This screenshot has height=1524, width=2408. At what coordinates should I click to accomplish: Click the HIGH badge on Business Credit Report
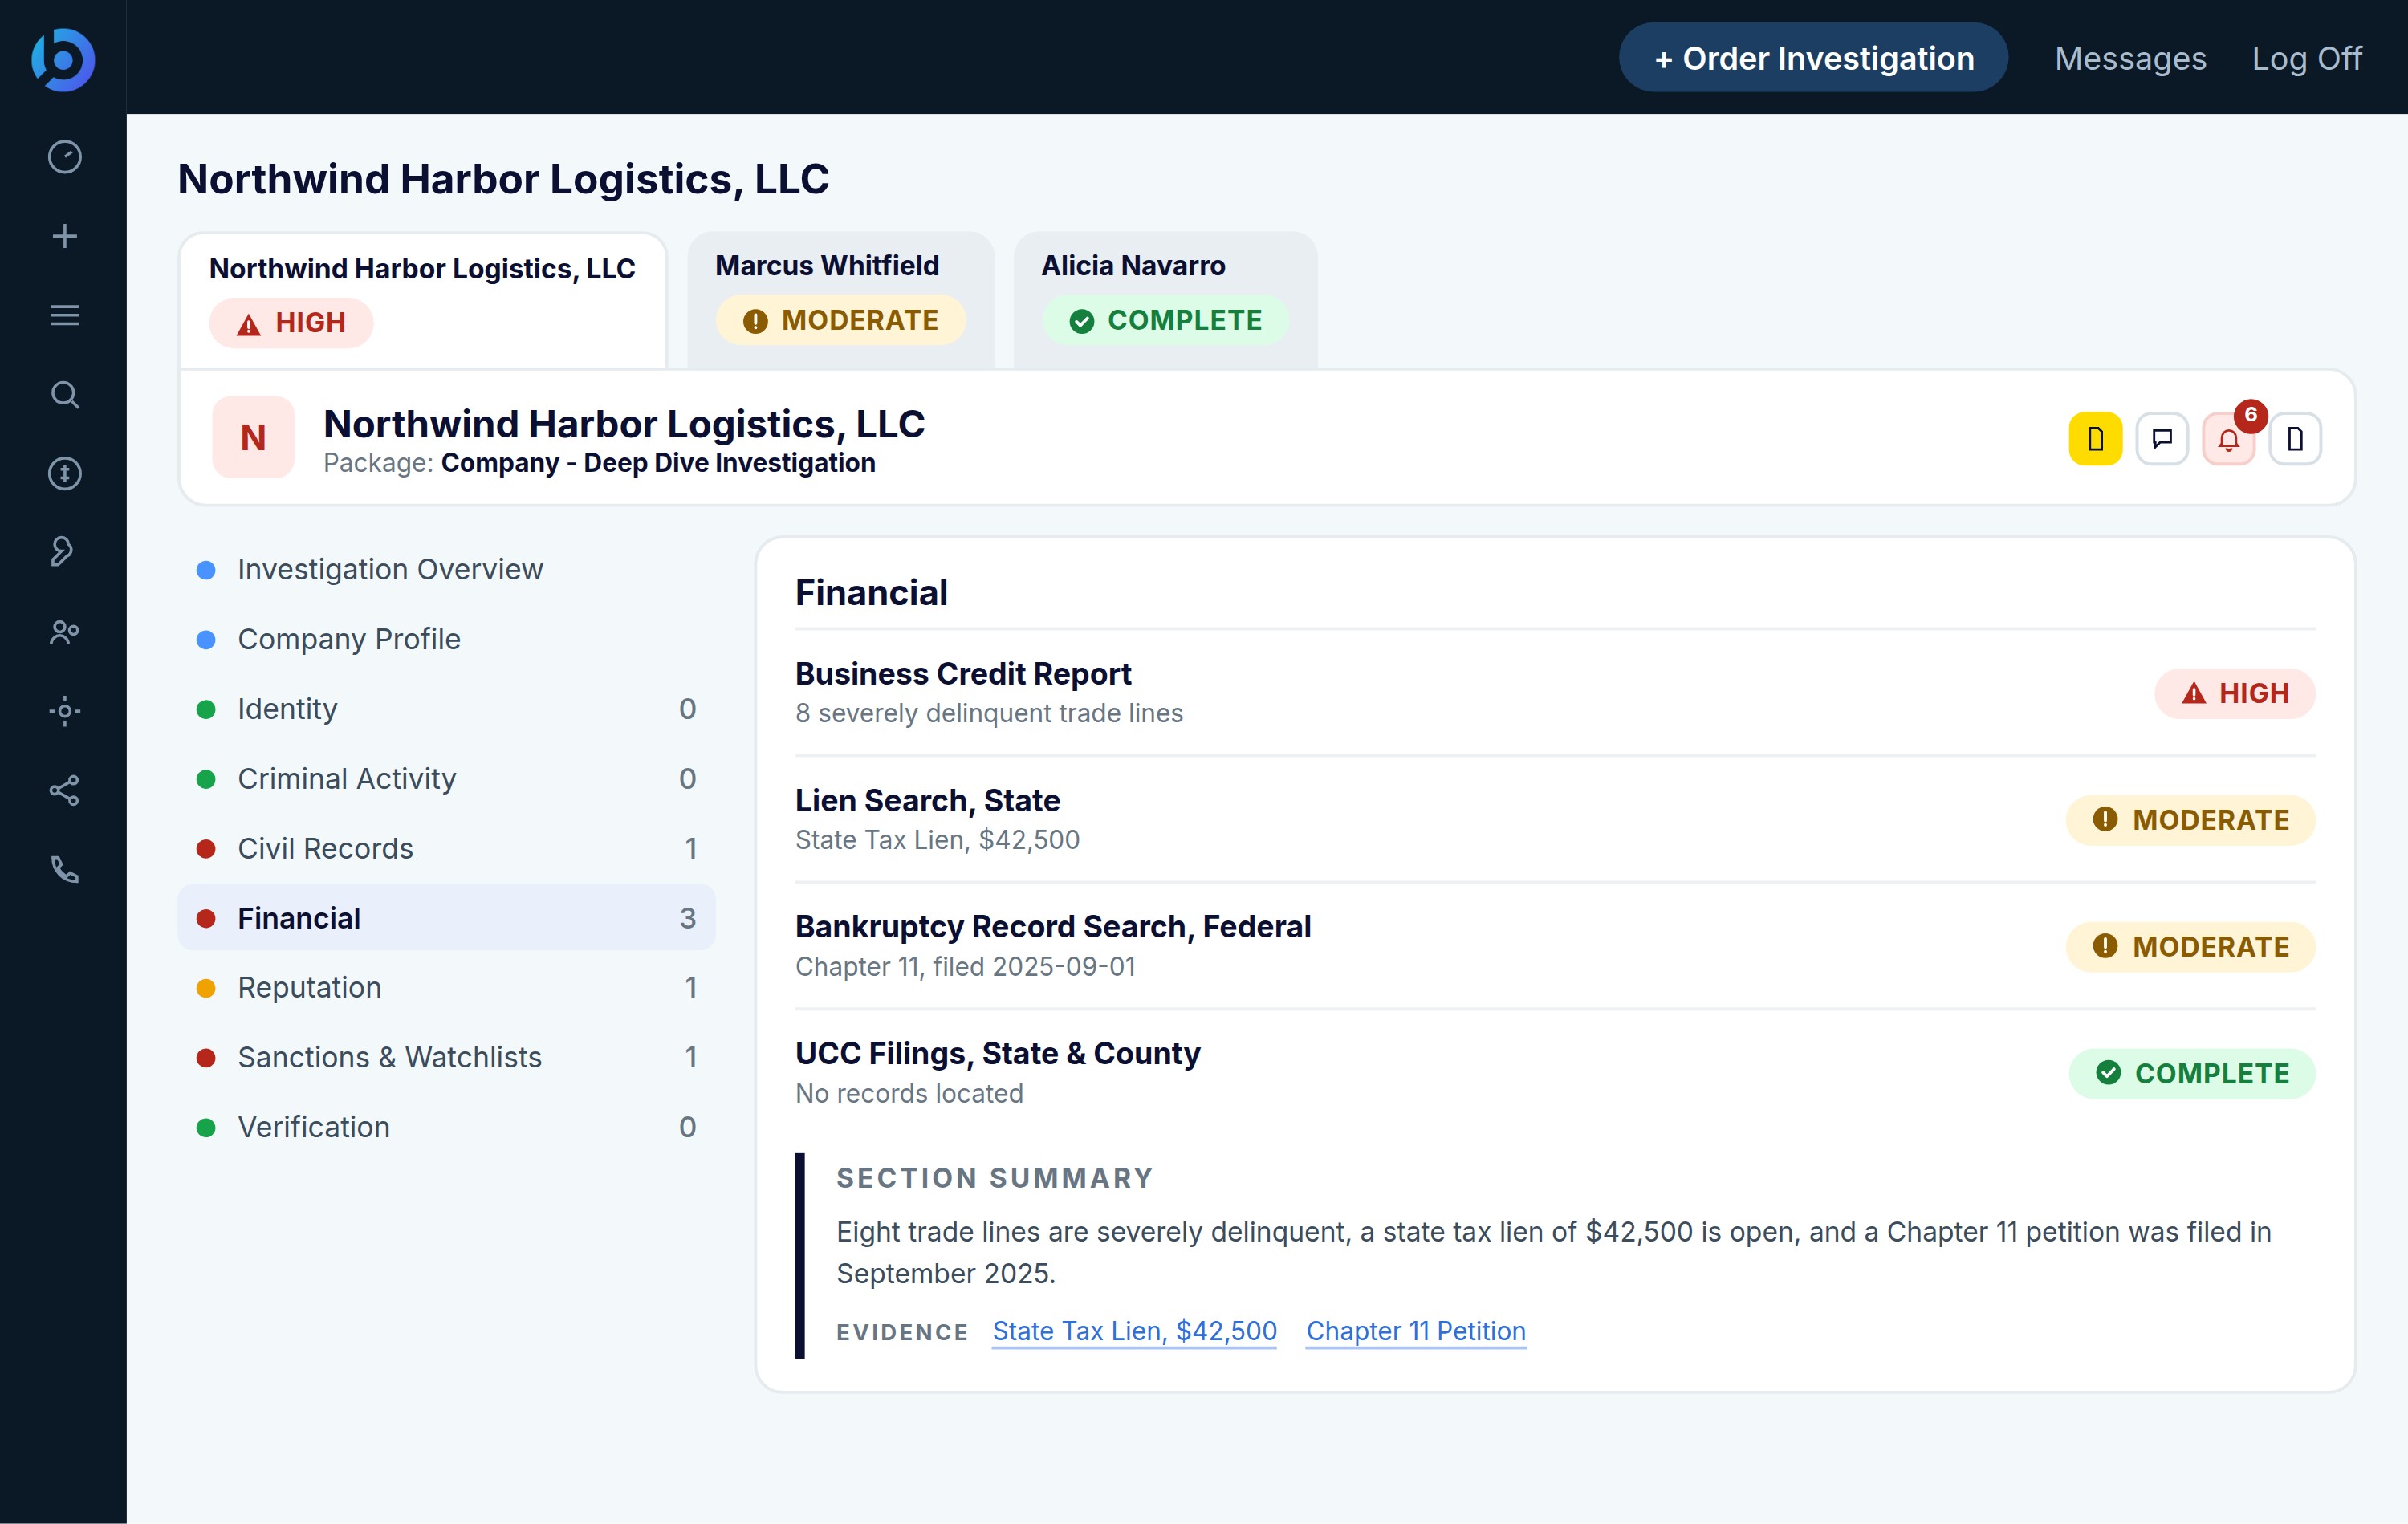2234,693
